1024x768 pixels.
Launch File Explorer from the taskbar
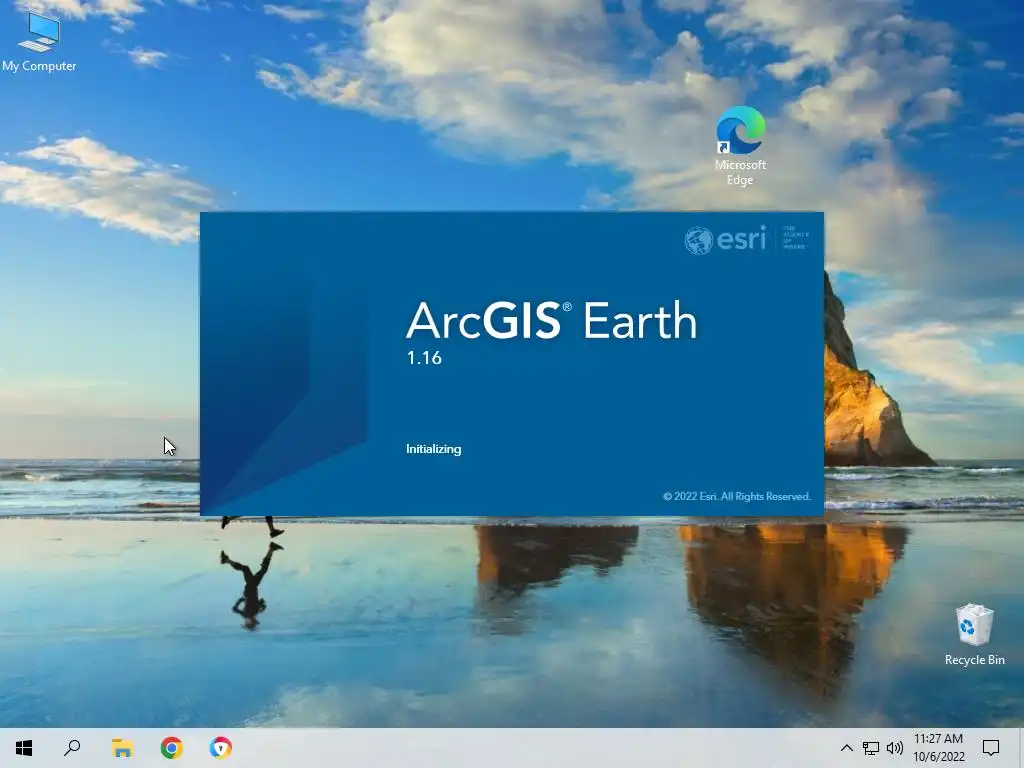click(122, 748)
